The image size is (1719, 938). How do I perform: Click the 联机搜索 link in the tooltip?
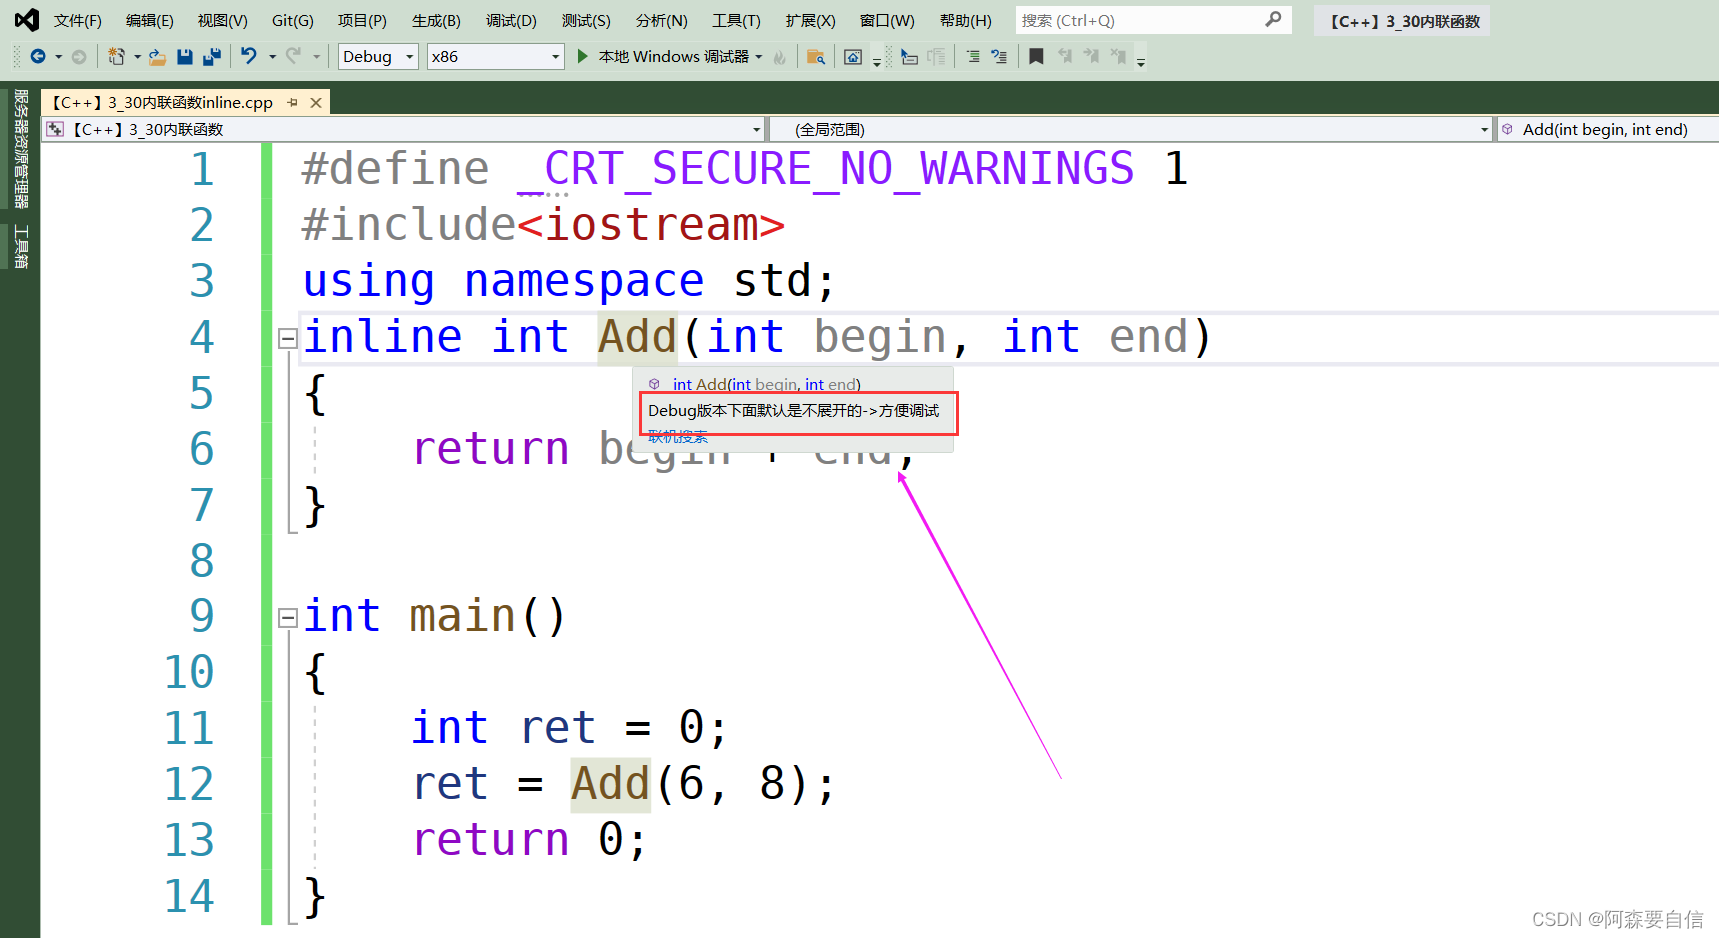[677, 437]
